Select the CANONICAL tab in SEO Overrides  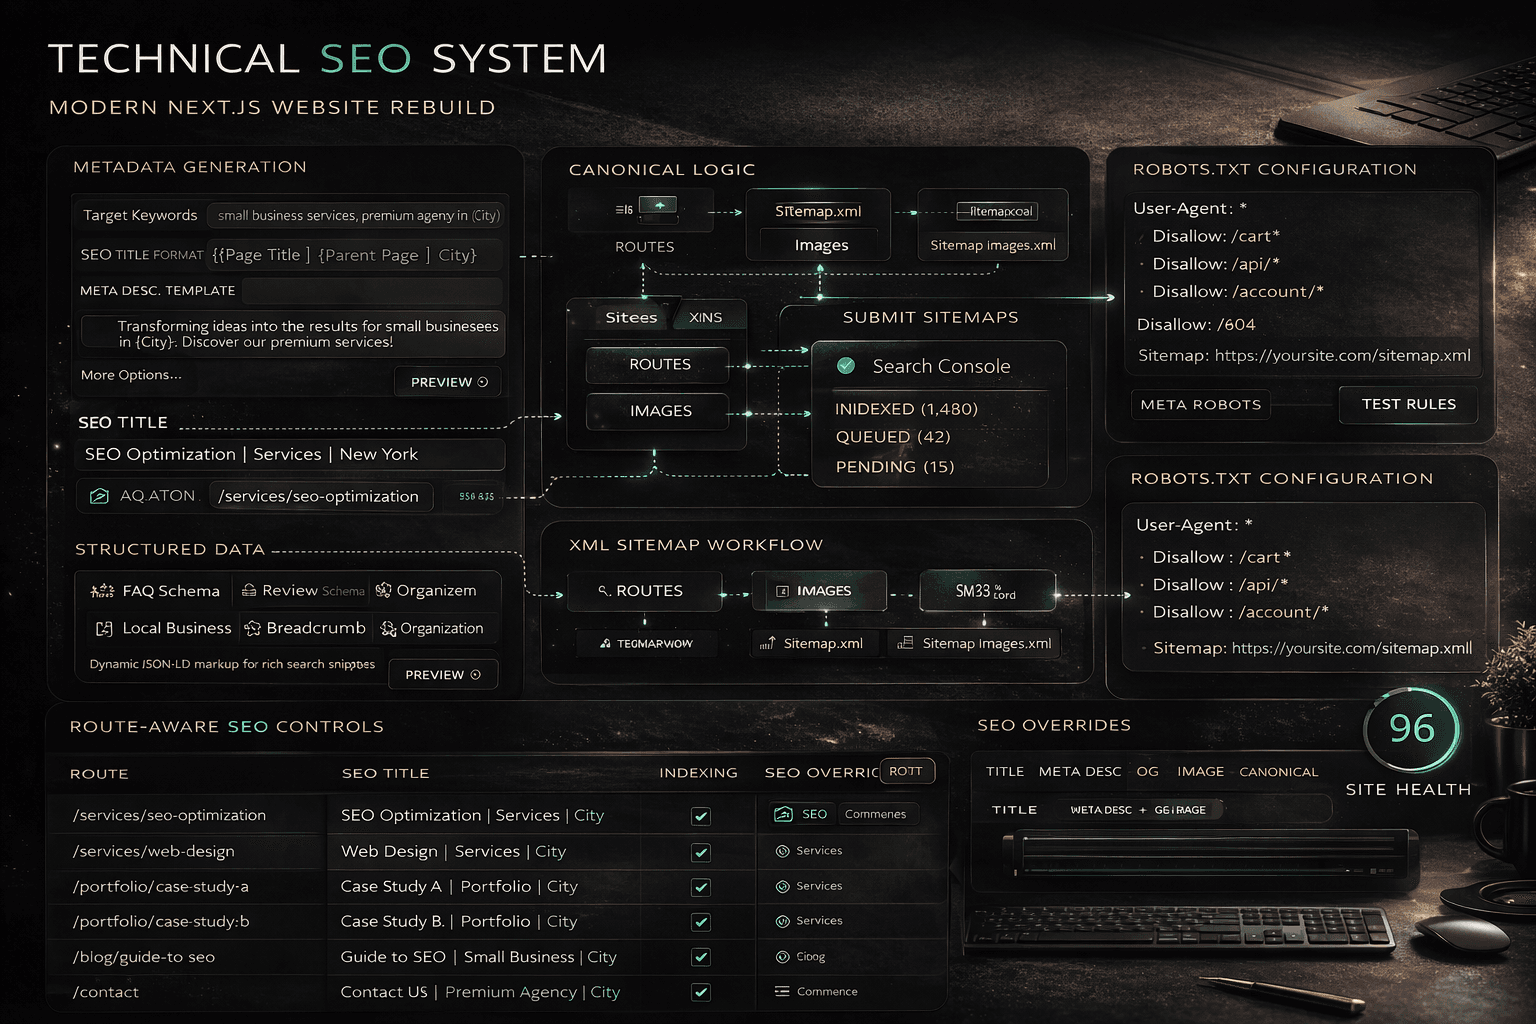tap(1279, 771)
